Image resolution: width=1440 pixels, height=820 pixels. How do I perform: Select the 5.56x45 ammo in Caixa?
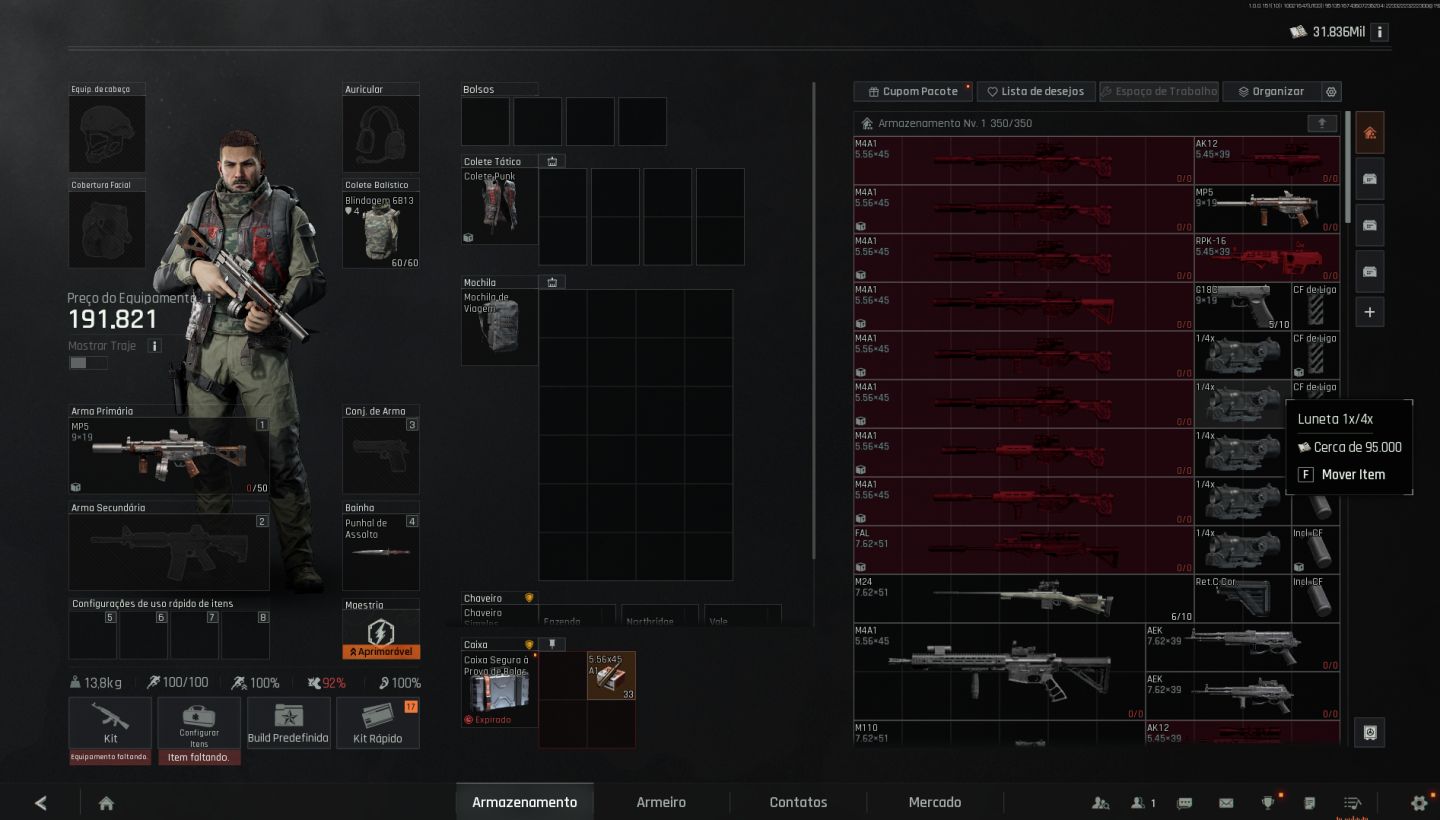(x=611, y=676)
